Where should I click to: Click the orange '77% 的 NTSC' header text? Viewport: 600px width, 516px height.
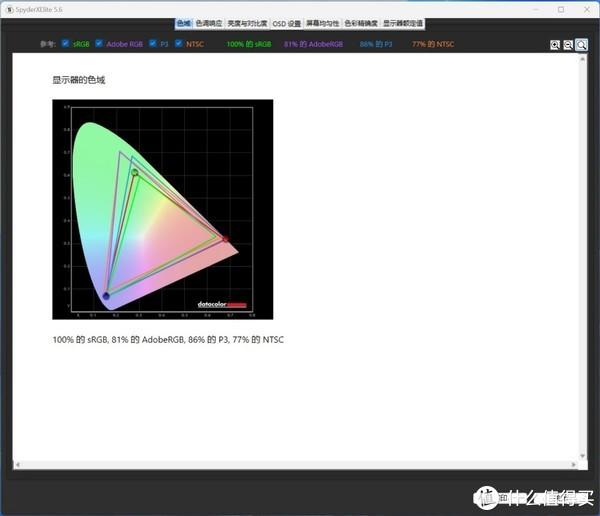pos(433,44)
